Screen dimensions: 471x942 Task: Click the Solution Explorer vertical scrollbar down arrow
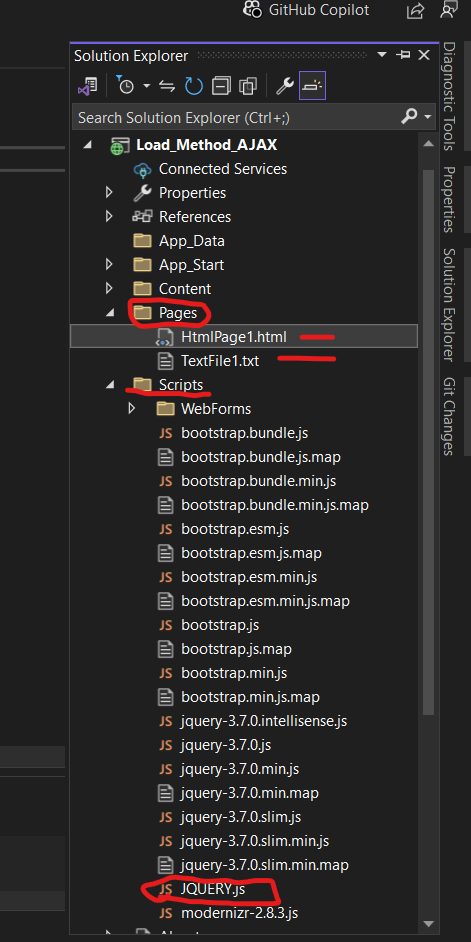coord(428,923)
